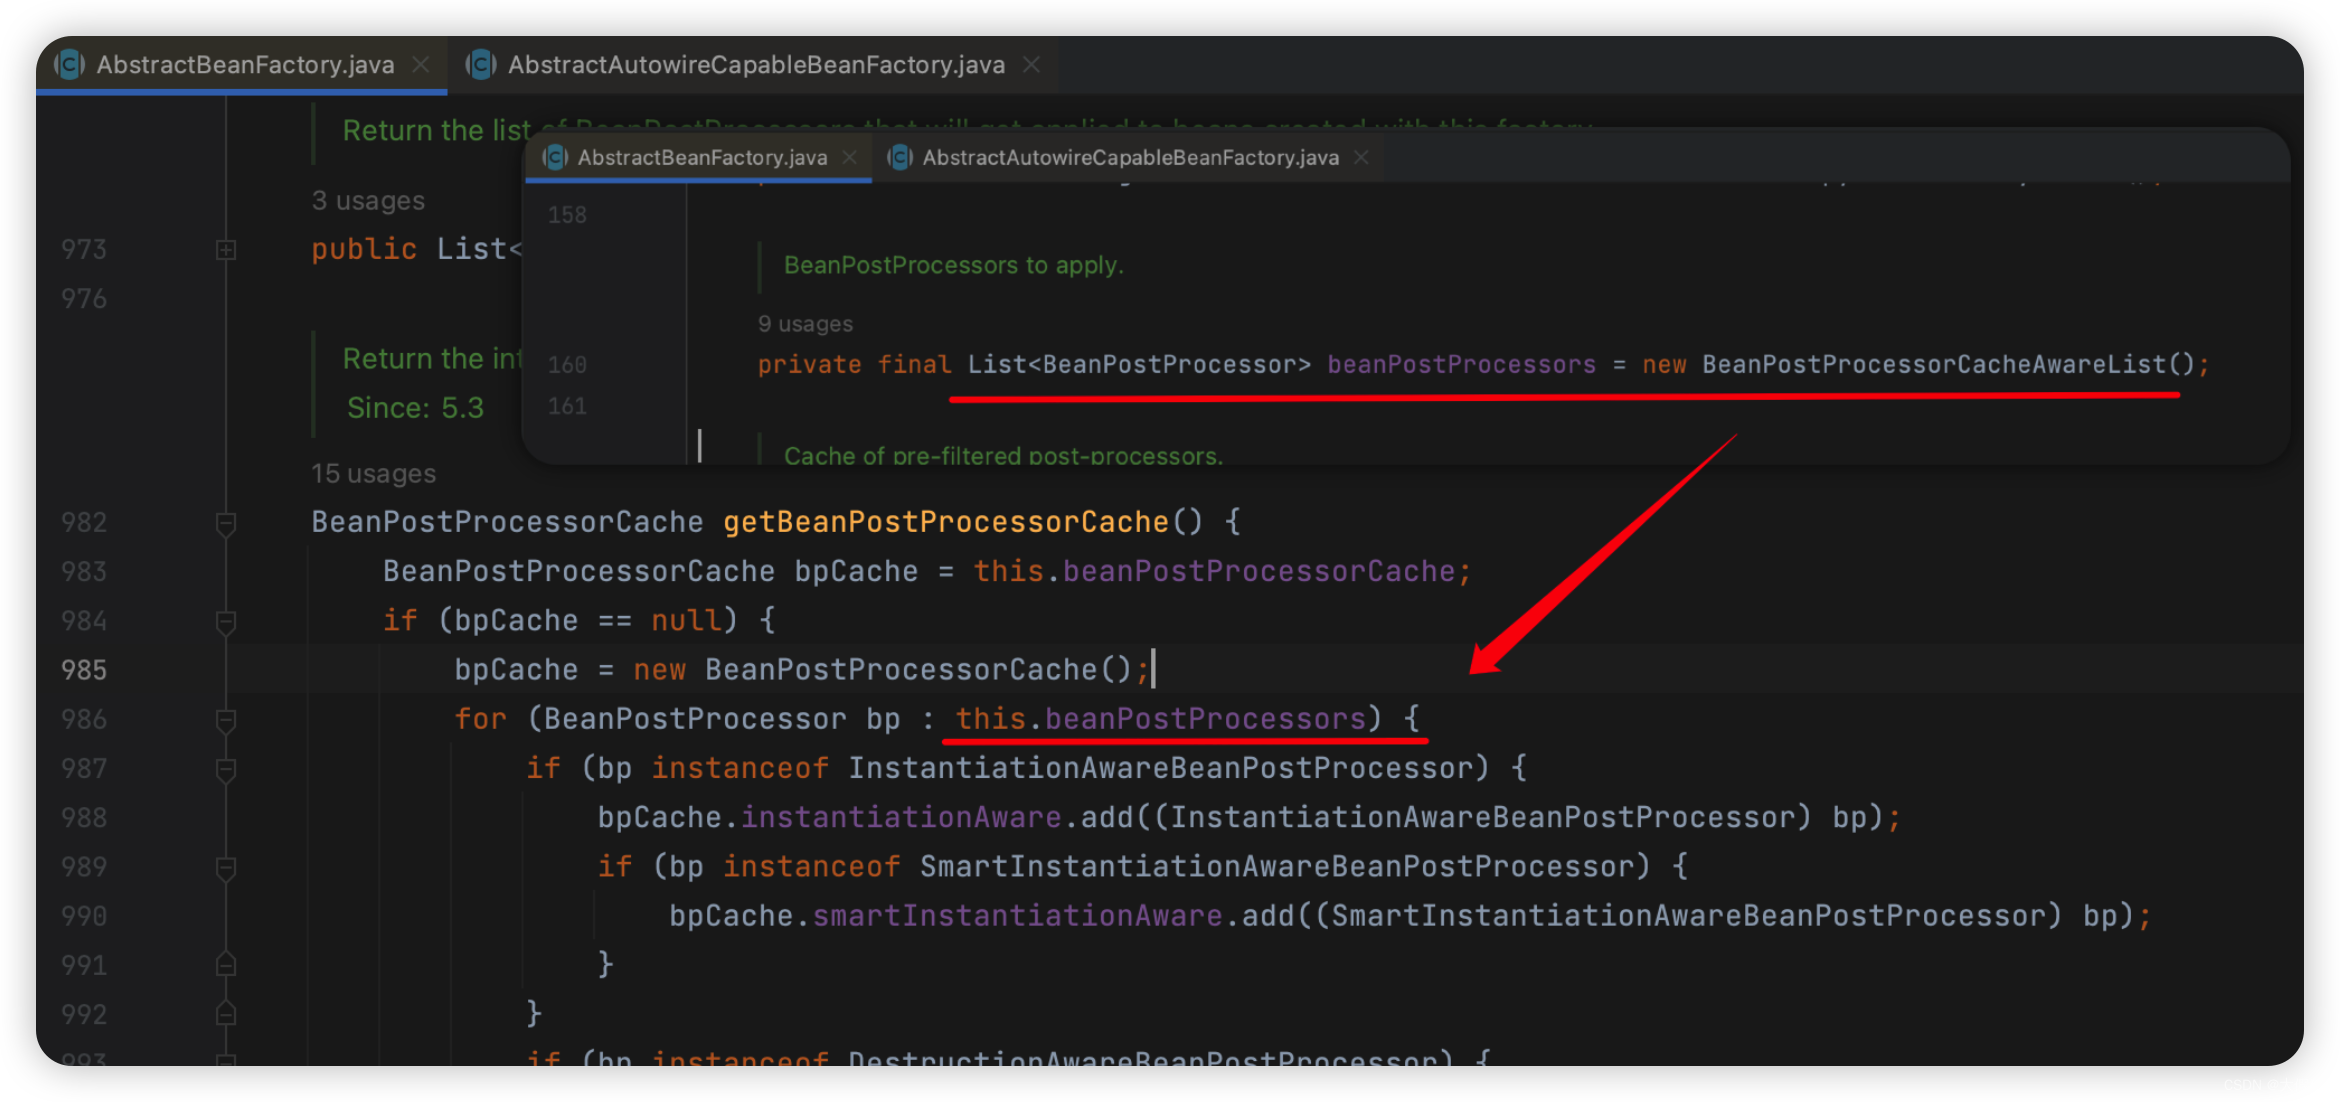Click the class icon on AbstractAutowireCapableBeanFactory.java tab

click(481, 65)
